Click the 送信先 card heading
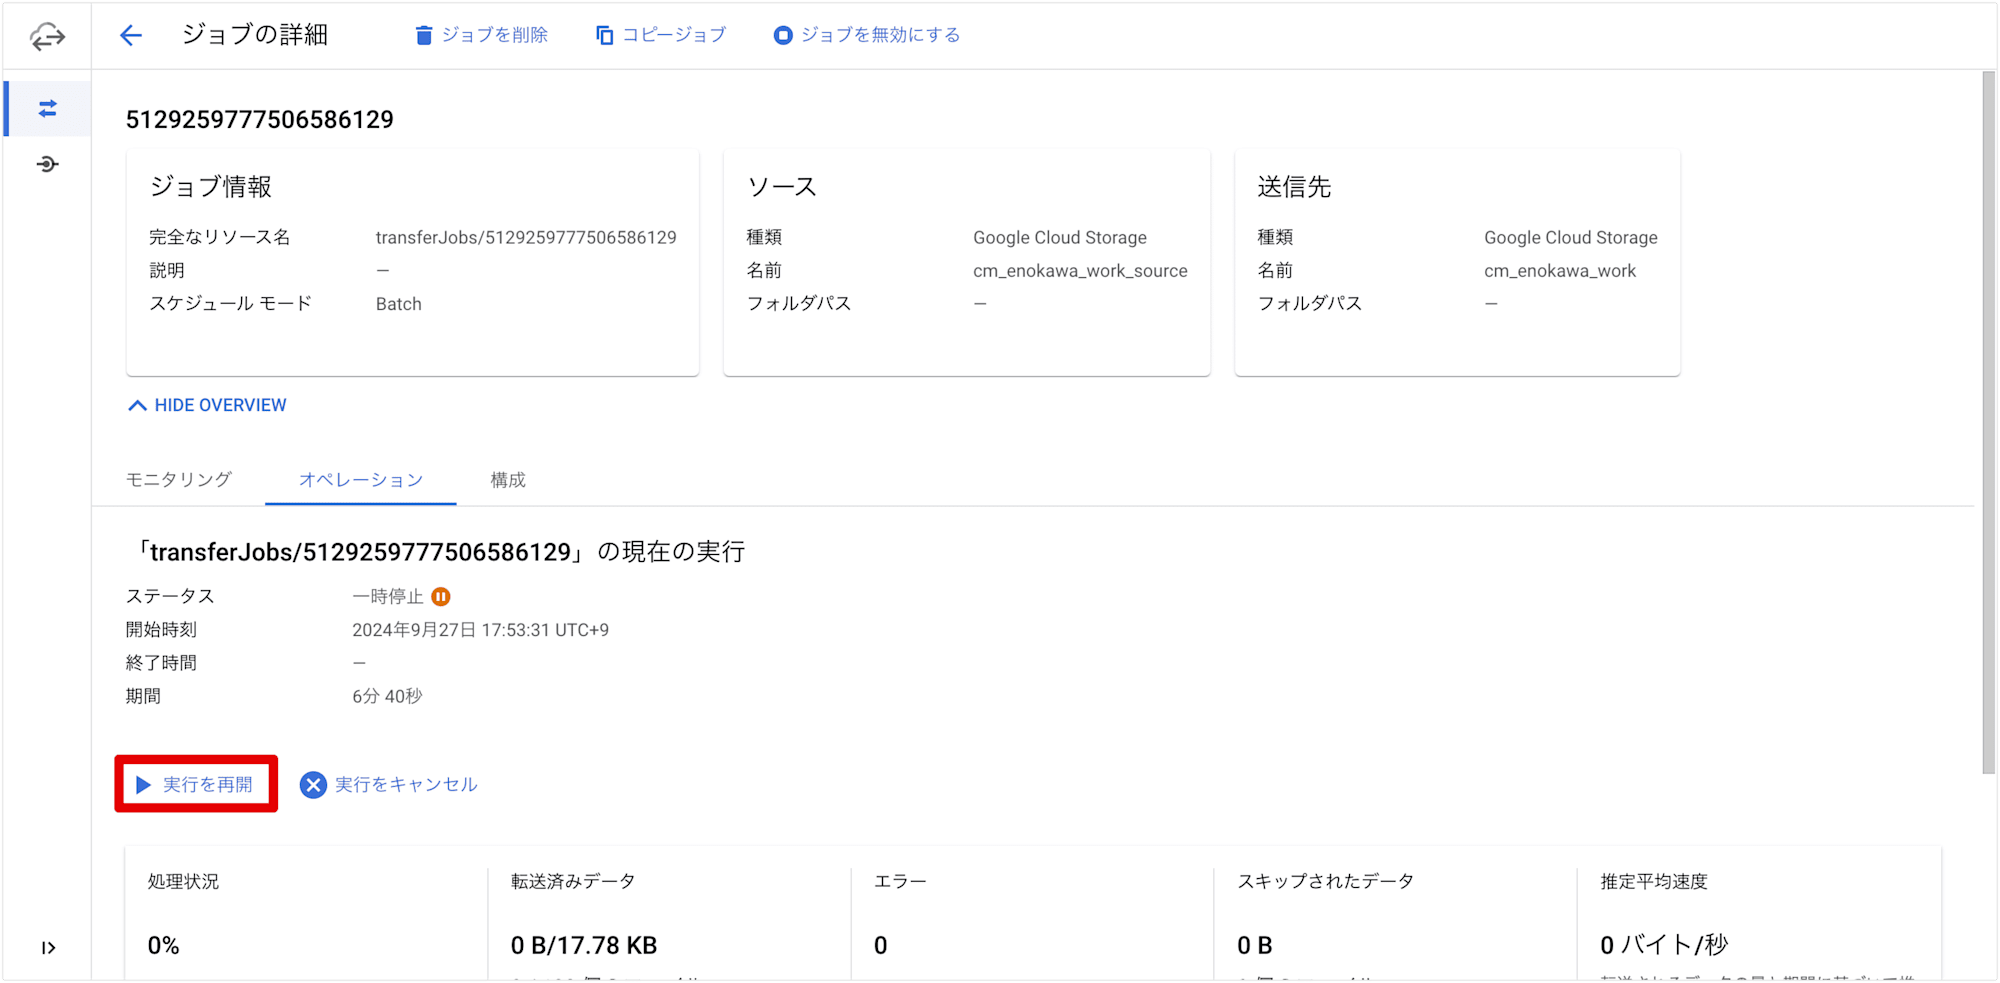2000x983 pixels. (1294, 187)
